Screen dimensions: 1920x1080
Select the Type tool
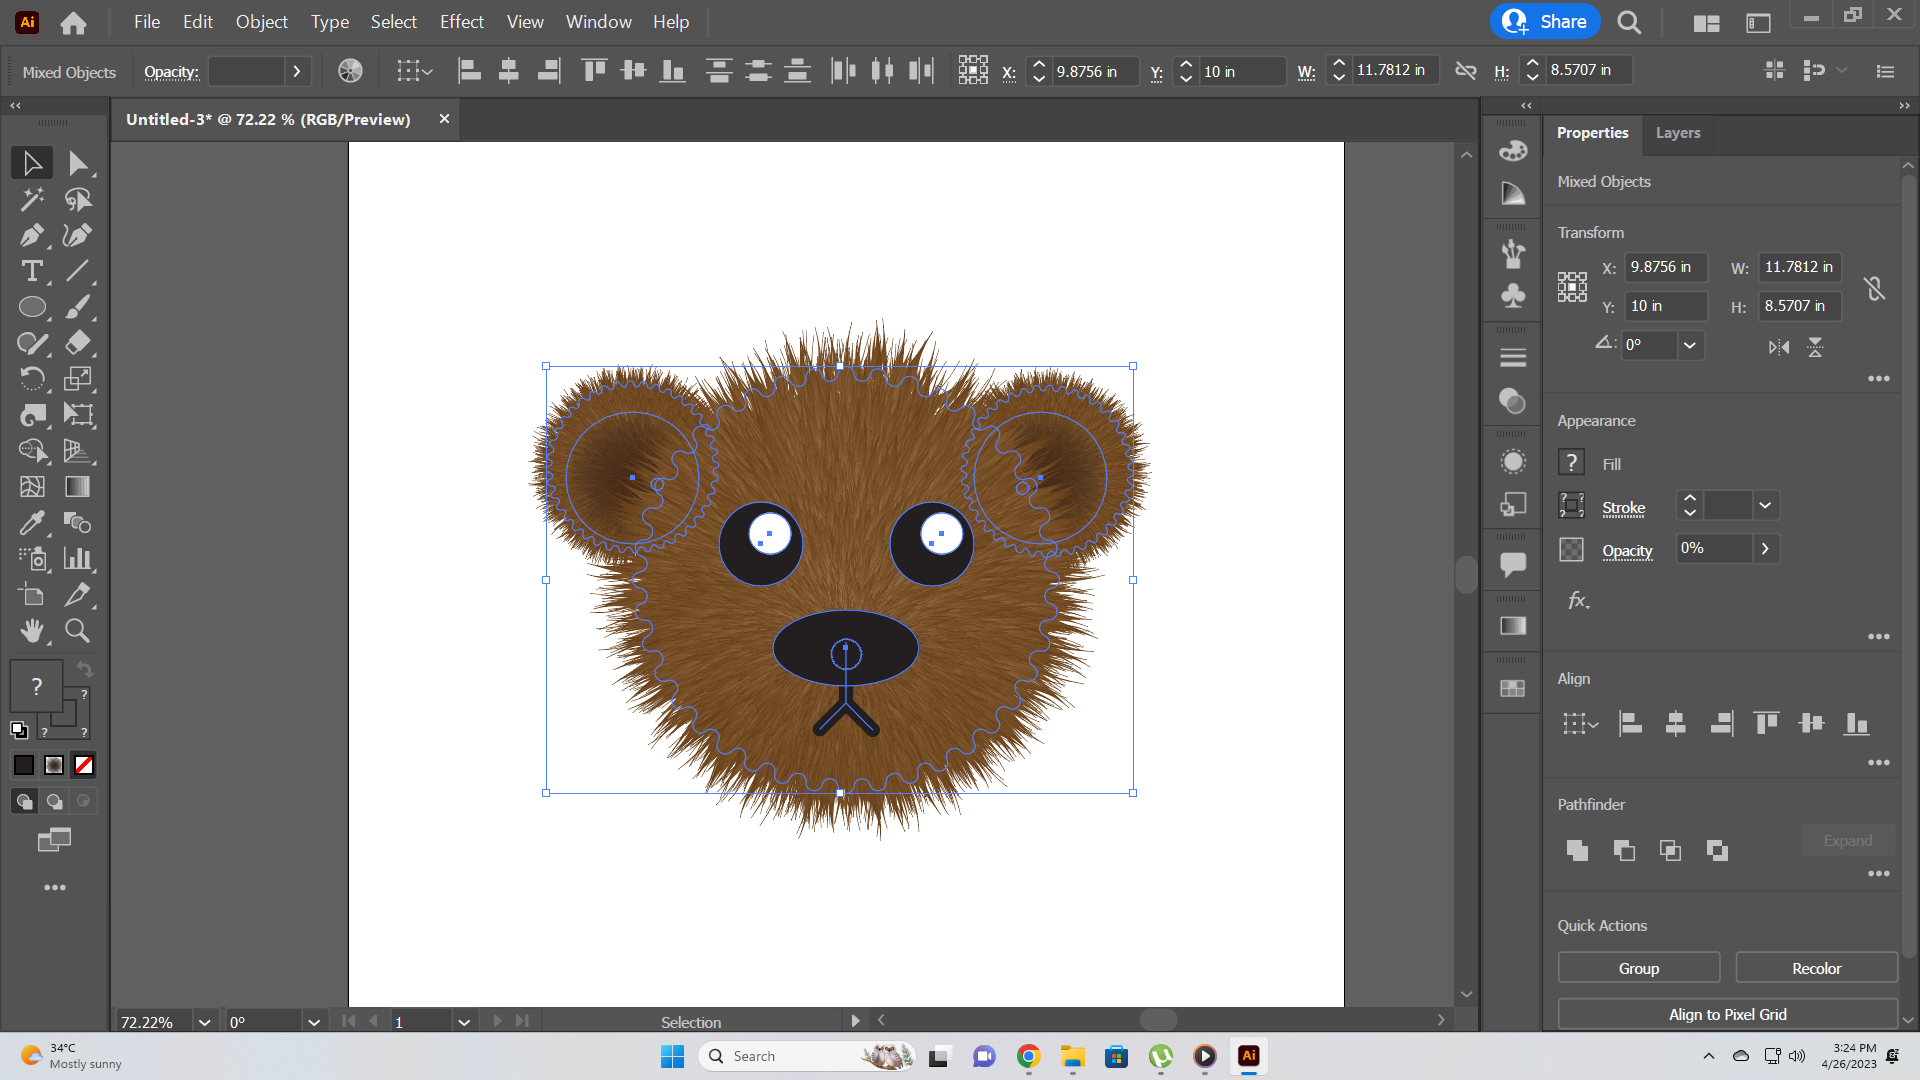[x=32, y=271]
